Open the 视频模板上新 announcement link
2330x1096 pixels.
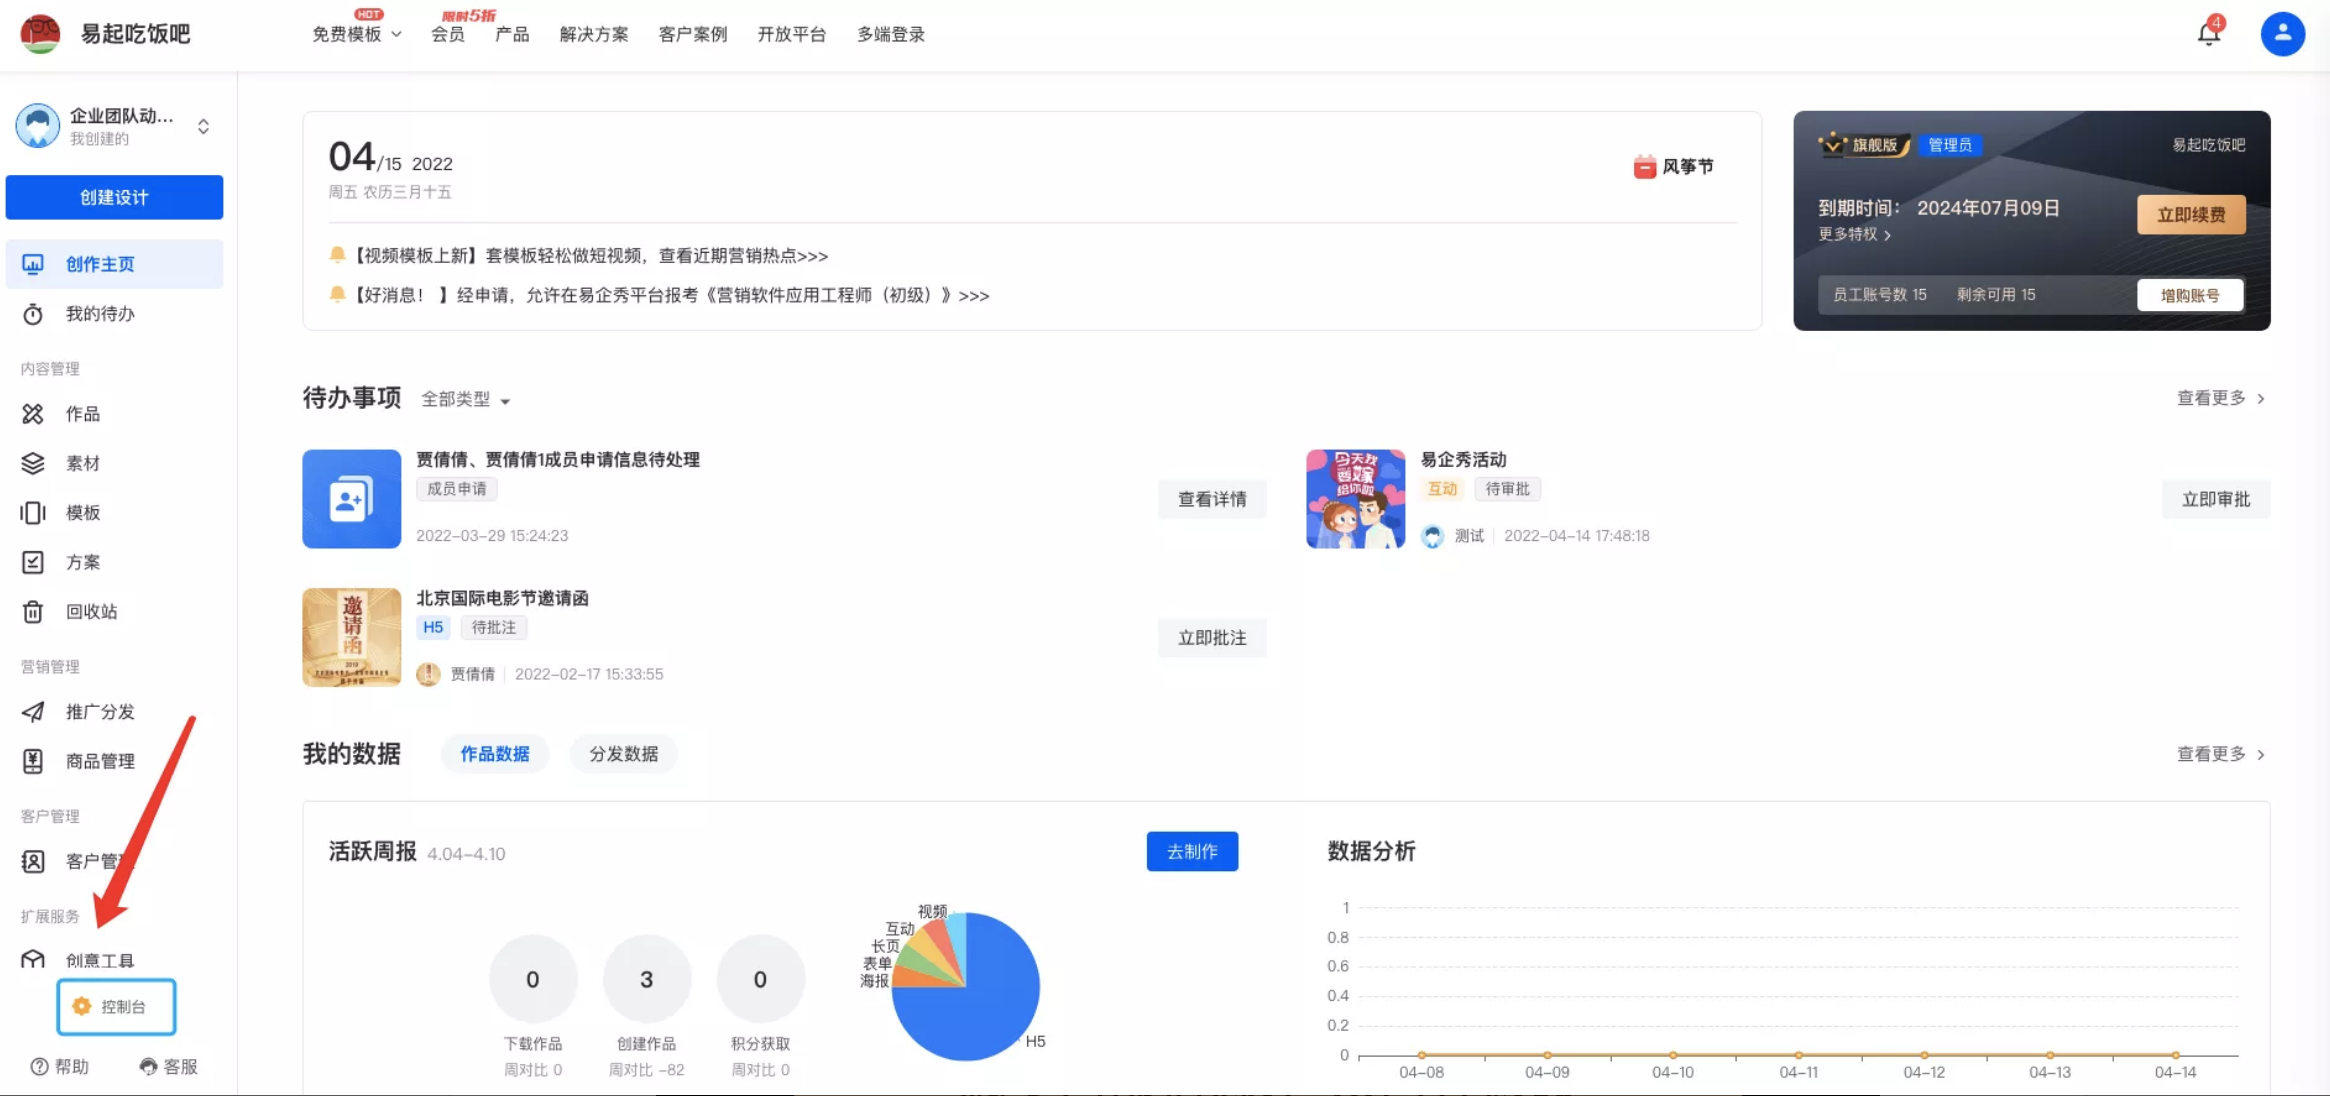pyautogui.click(x=590, y=256)
